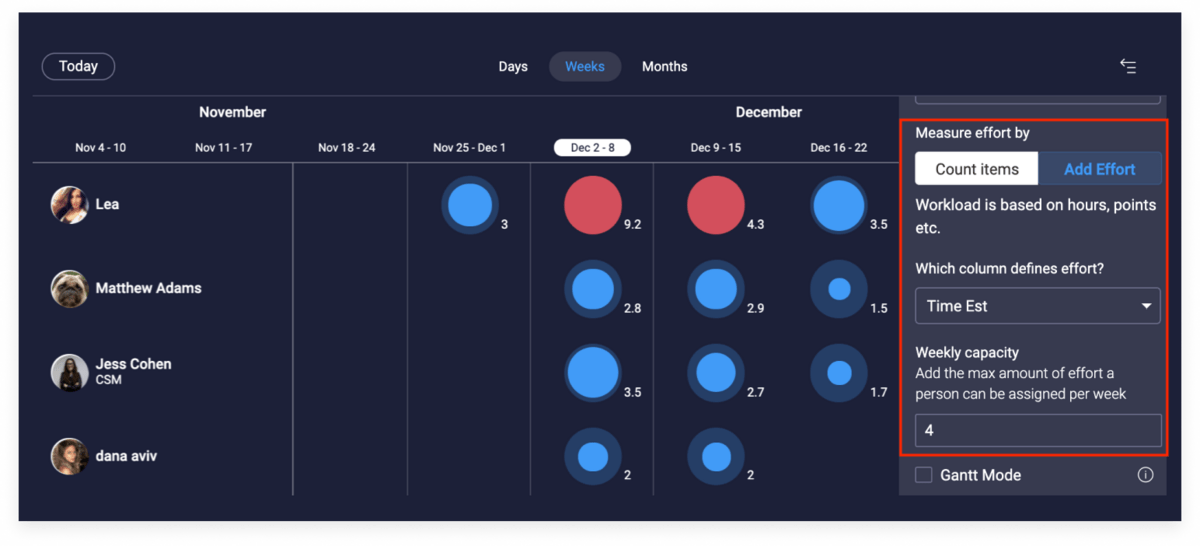Click Matthew Adams' profile avatar
This screenshot has width=1200, height=546.
click(69, 288)
